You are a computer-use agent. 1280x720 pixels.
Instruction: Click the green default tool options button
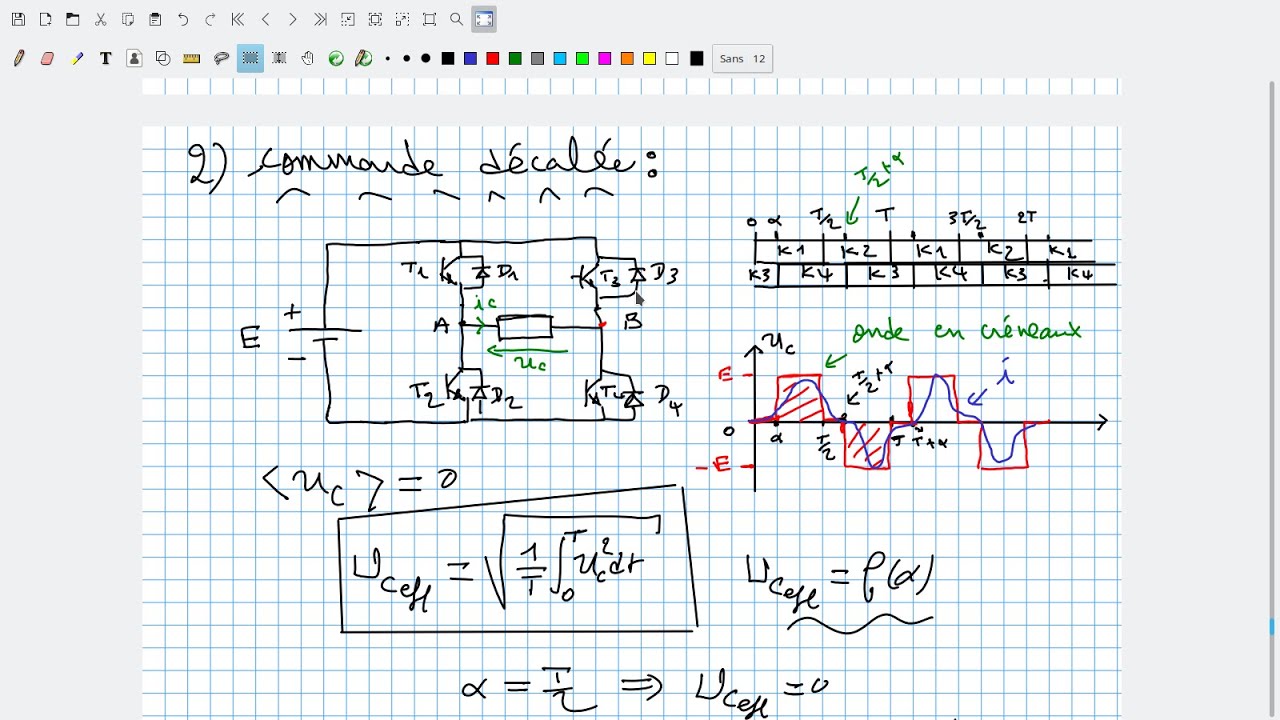coord(336,59)
